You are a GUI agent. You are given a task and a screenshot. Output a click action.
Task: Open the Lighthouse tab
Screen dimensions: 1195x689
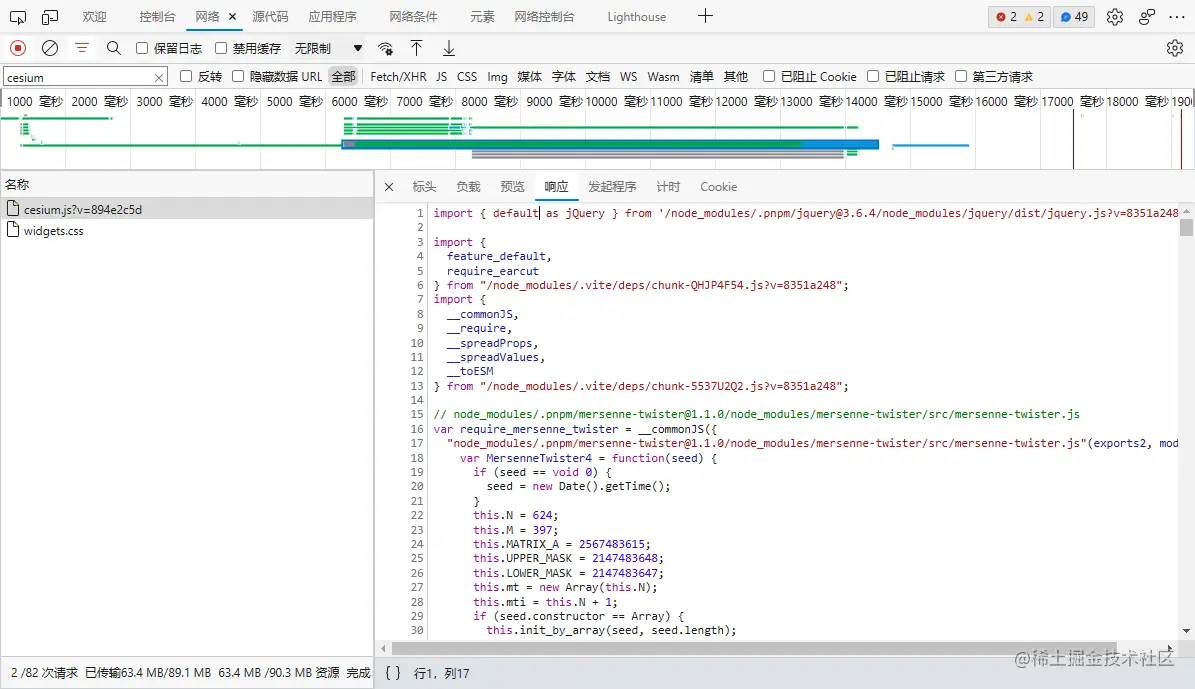tap(636, 17)
